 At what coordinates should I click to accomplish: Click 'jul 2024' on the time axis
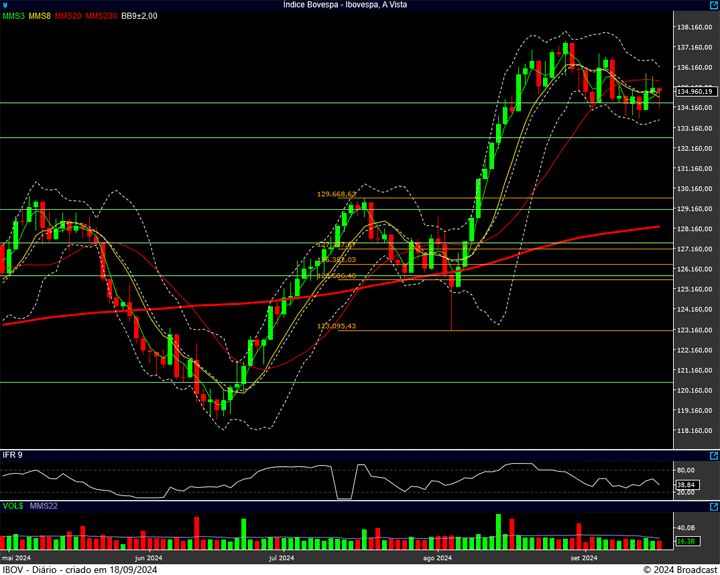pos(282,558)
